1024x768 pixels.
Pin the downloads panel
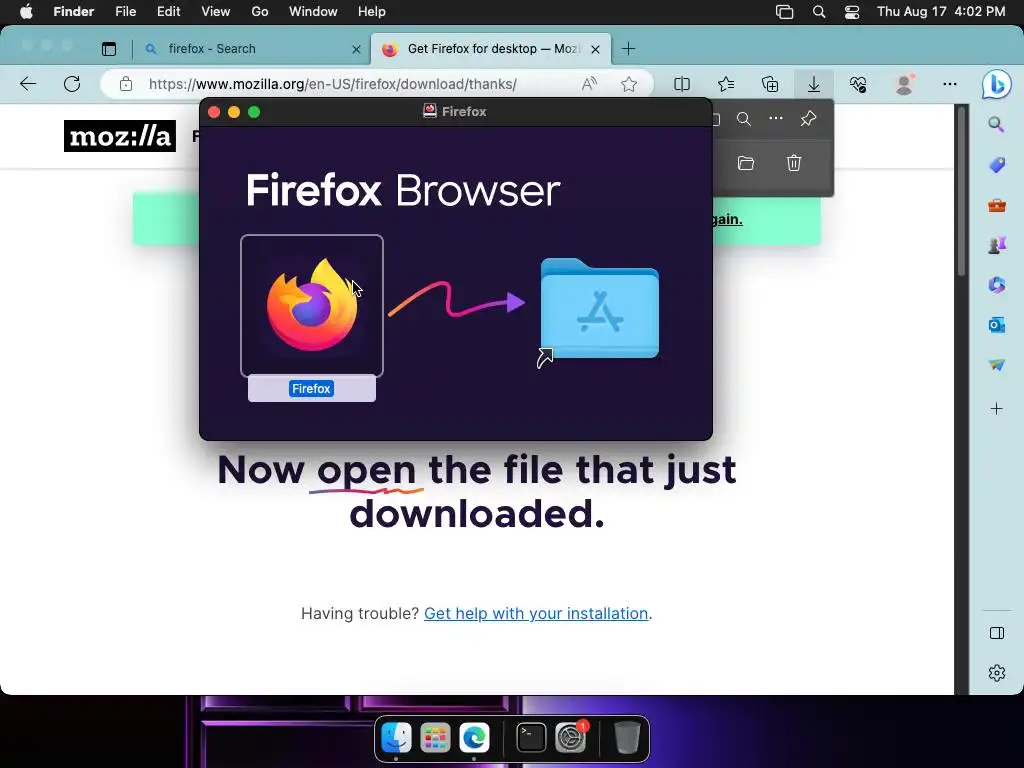808,118
